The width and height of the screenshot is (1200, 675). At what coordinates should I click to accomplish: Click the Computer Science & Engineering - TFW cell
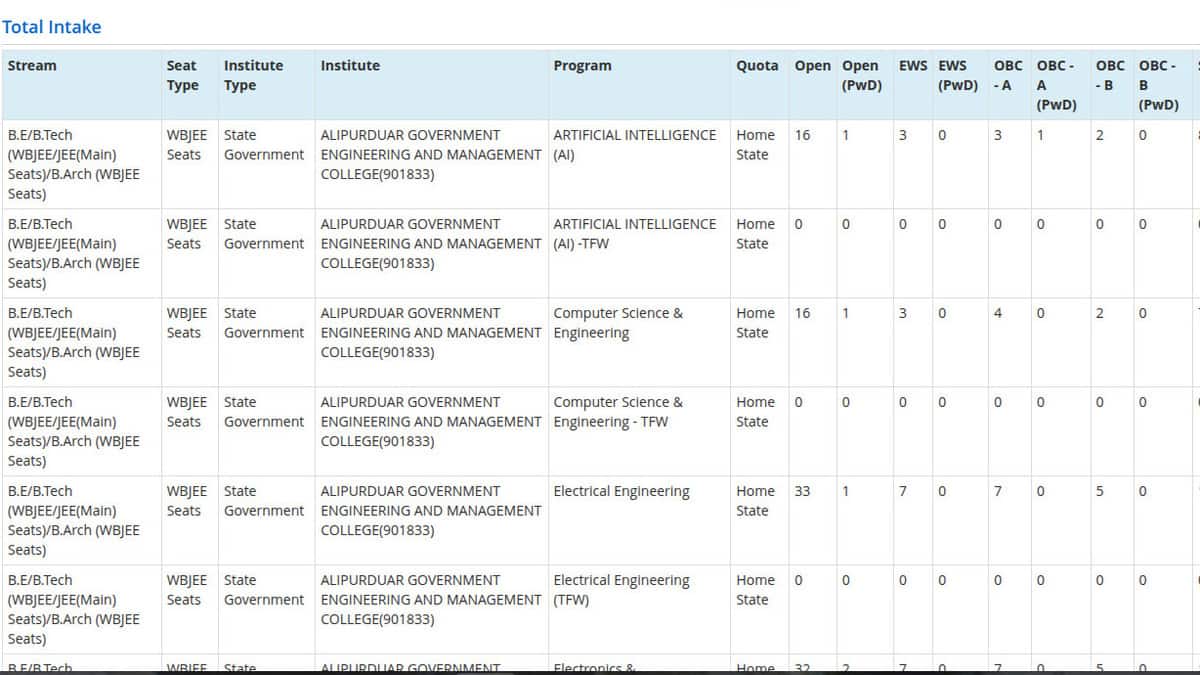coord(618,412)
